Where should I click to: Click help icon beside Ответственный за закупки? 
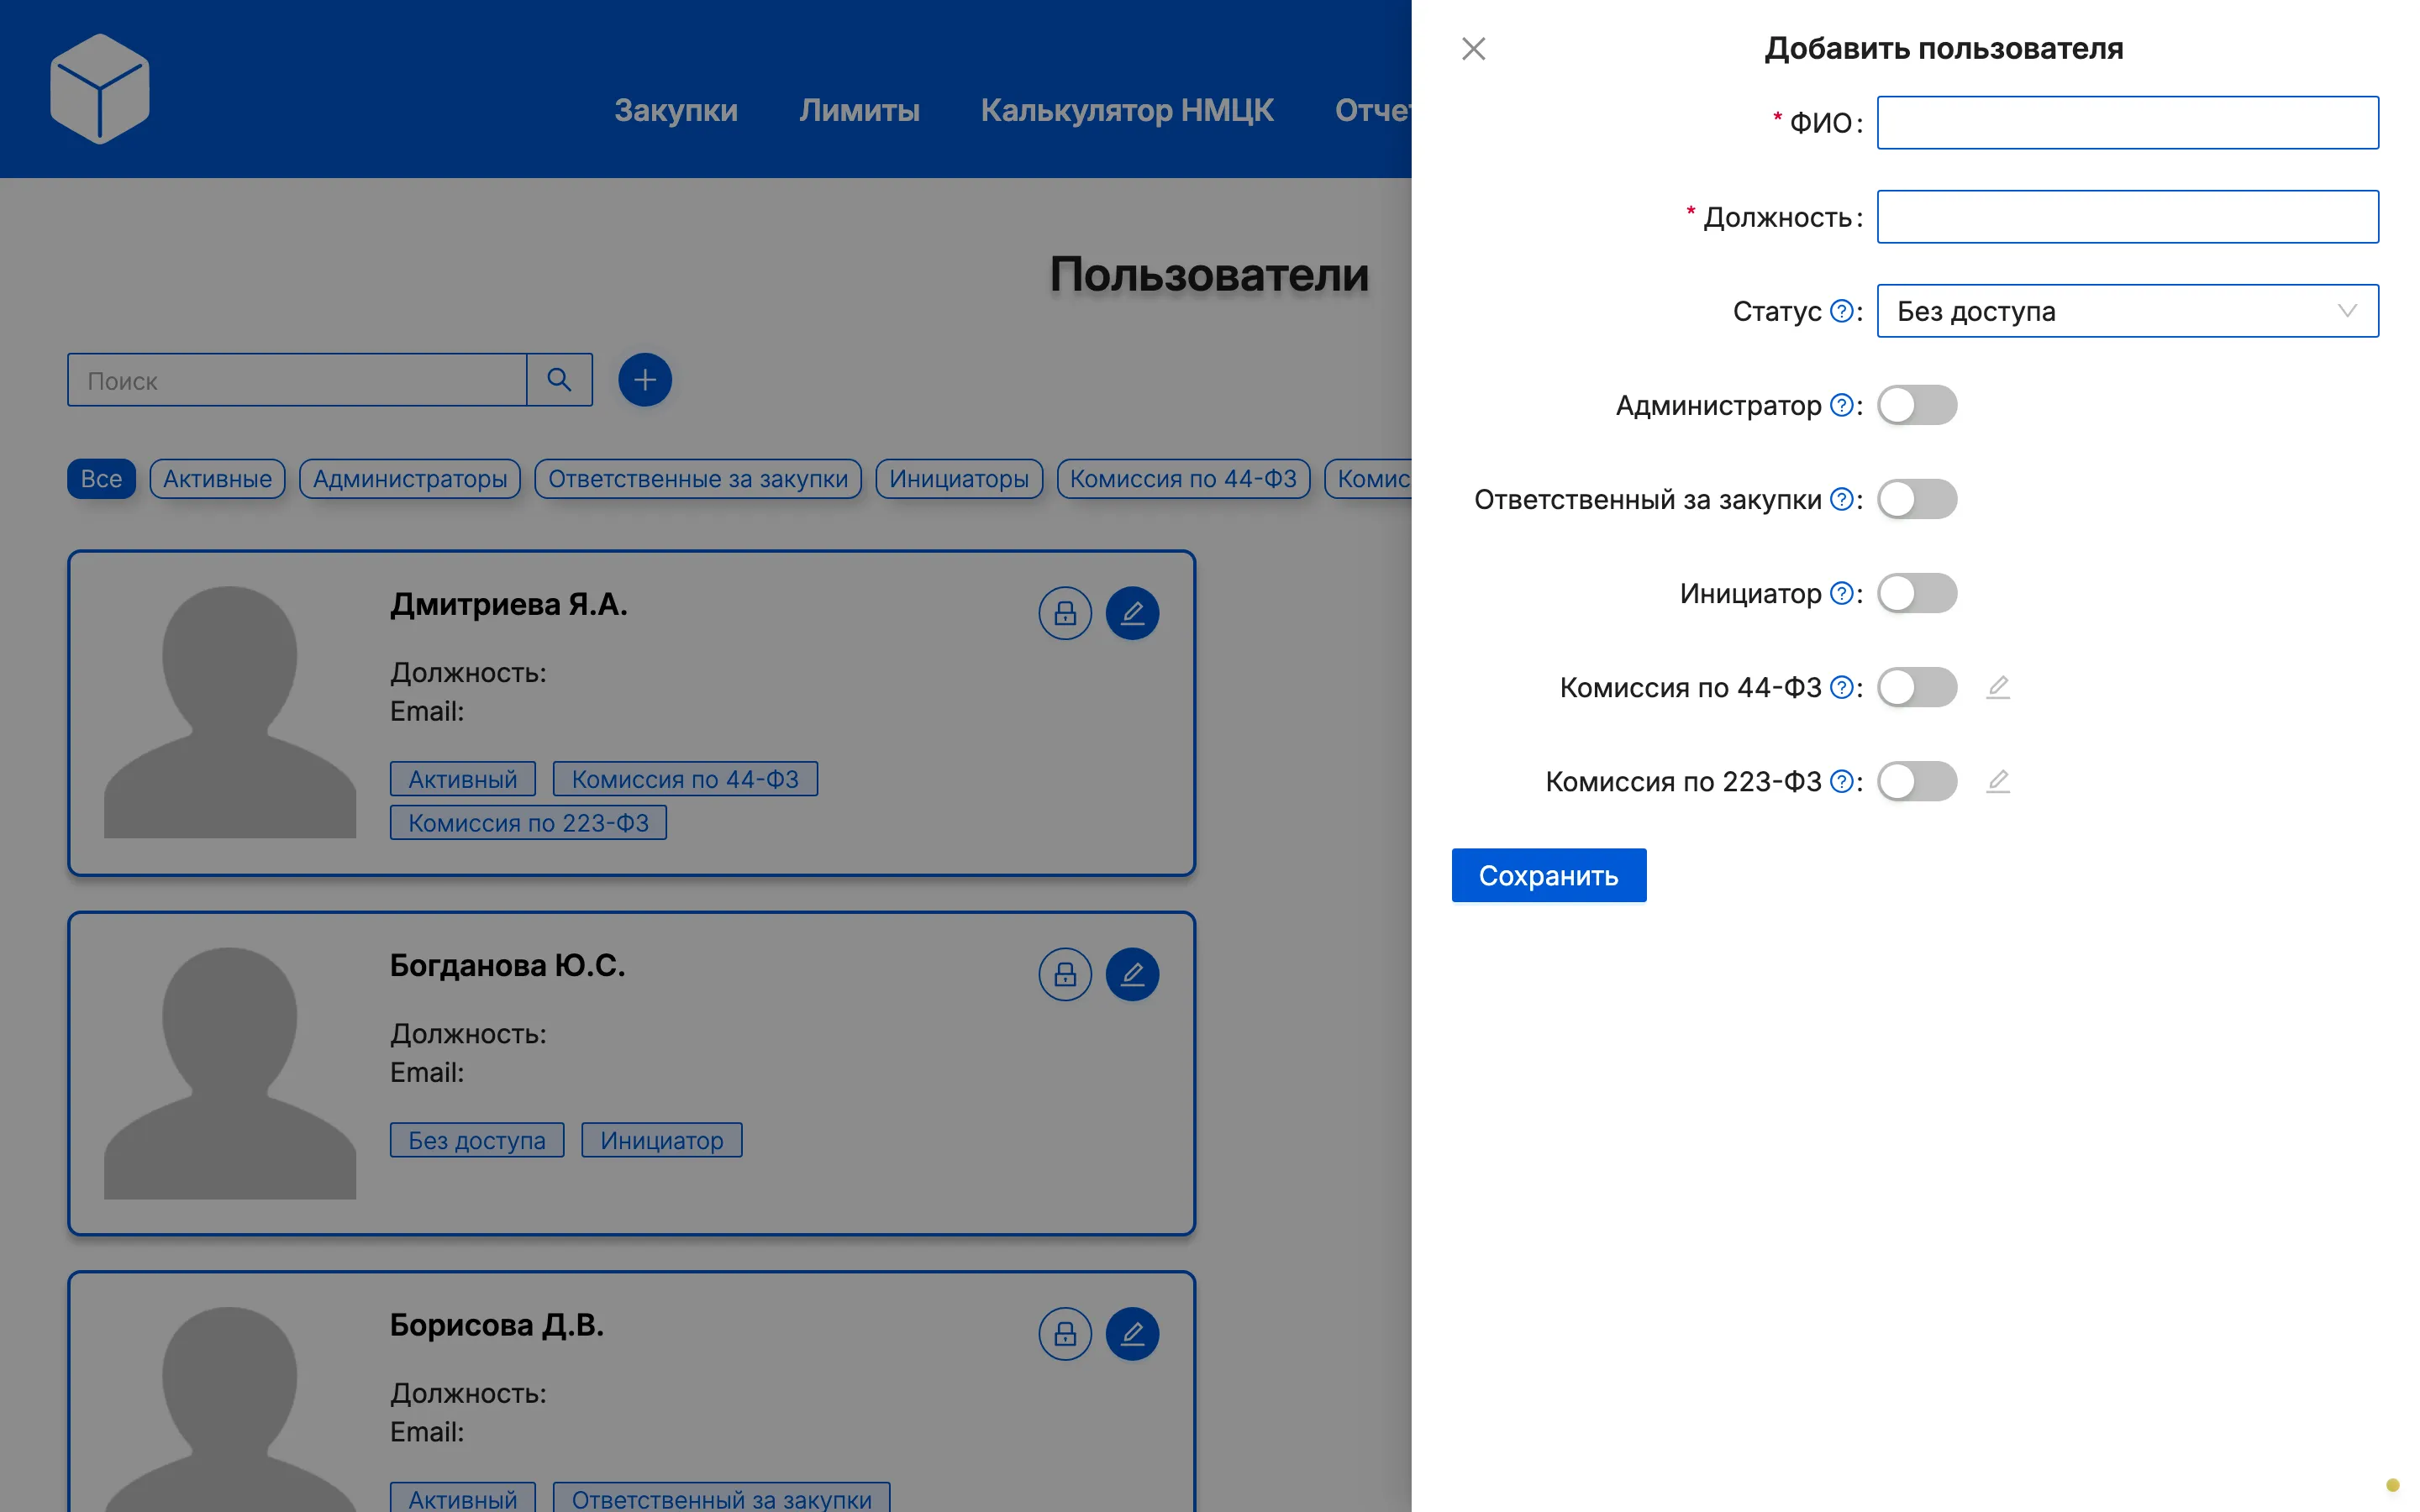[1841, 499]
